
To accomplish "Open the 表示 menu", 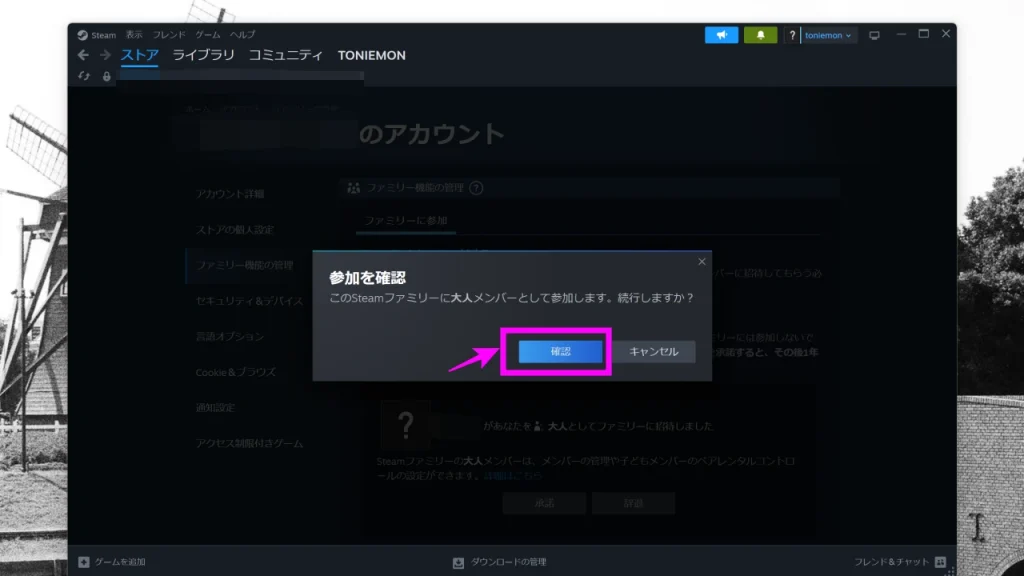I will pyautogui.click(x=134, y=35).
